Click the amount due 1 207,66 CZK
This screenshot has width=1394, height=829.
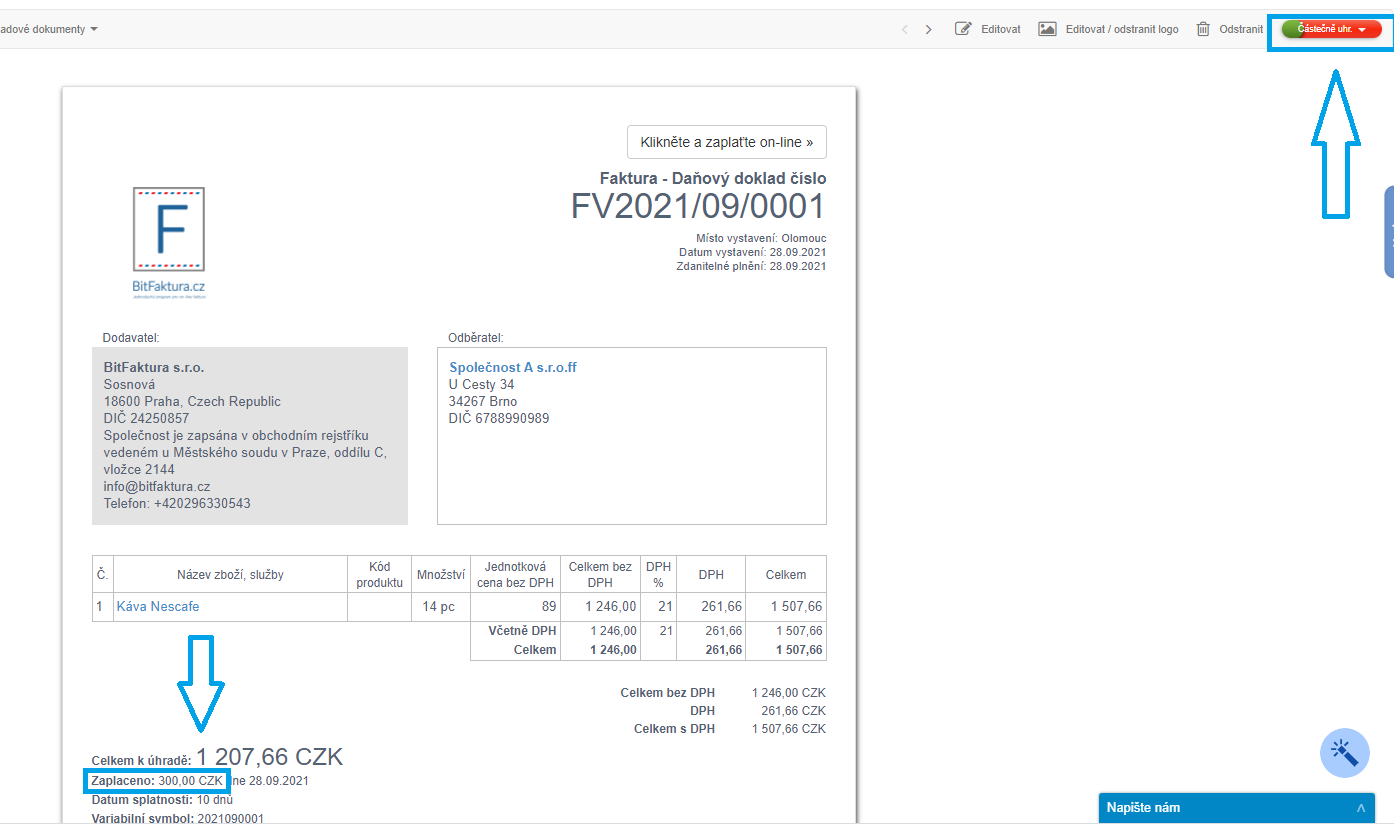click(x=269, y=757)
